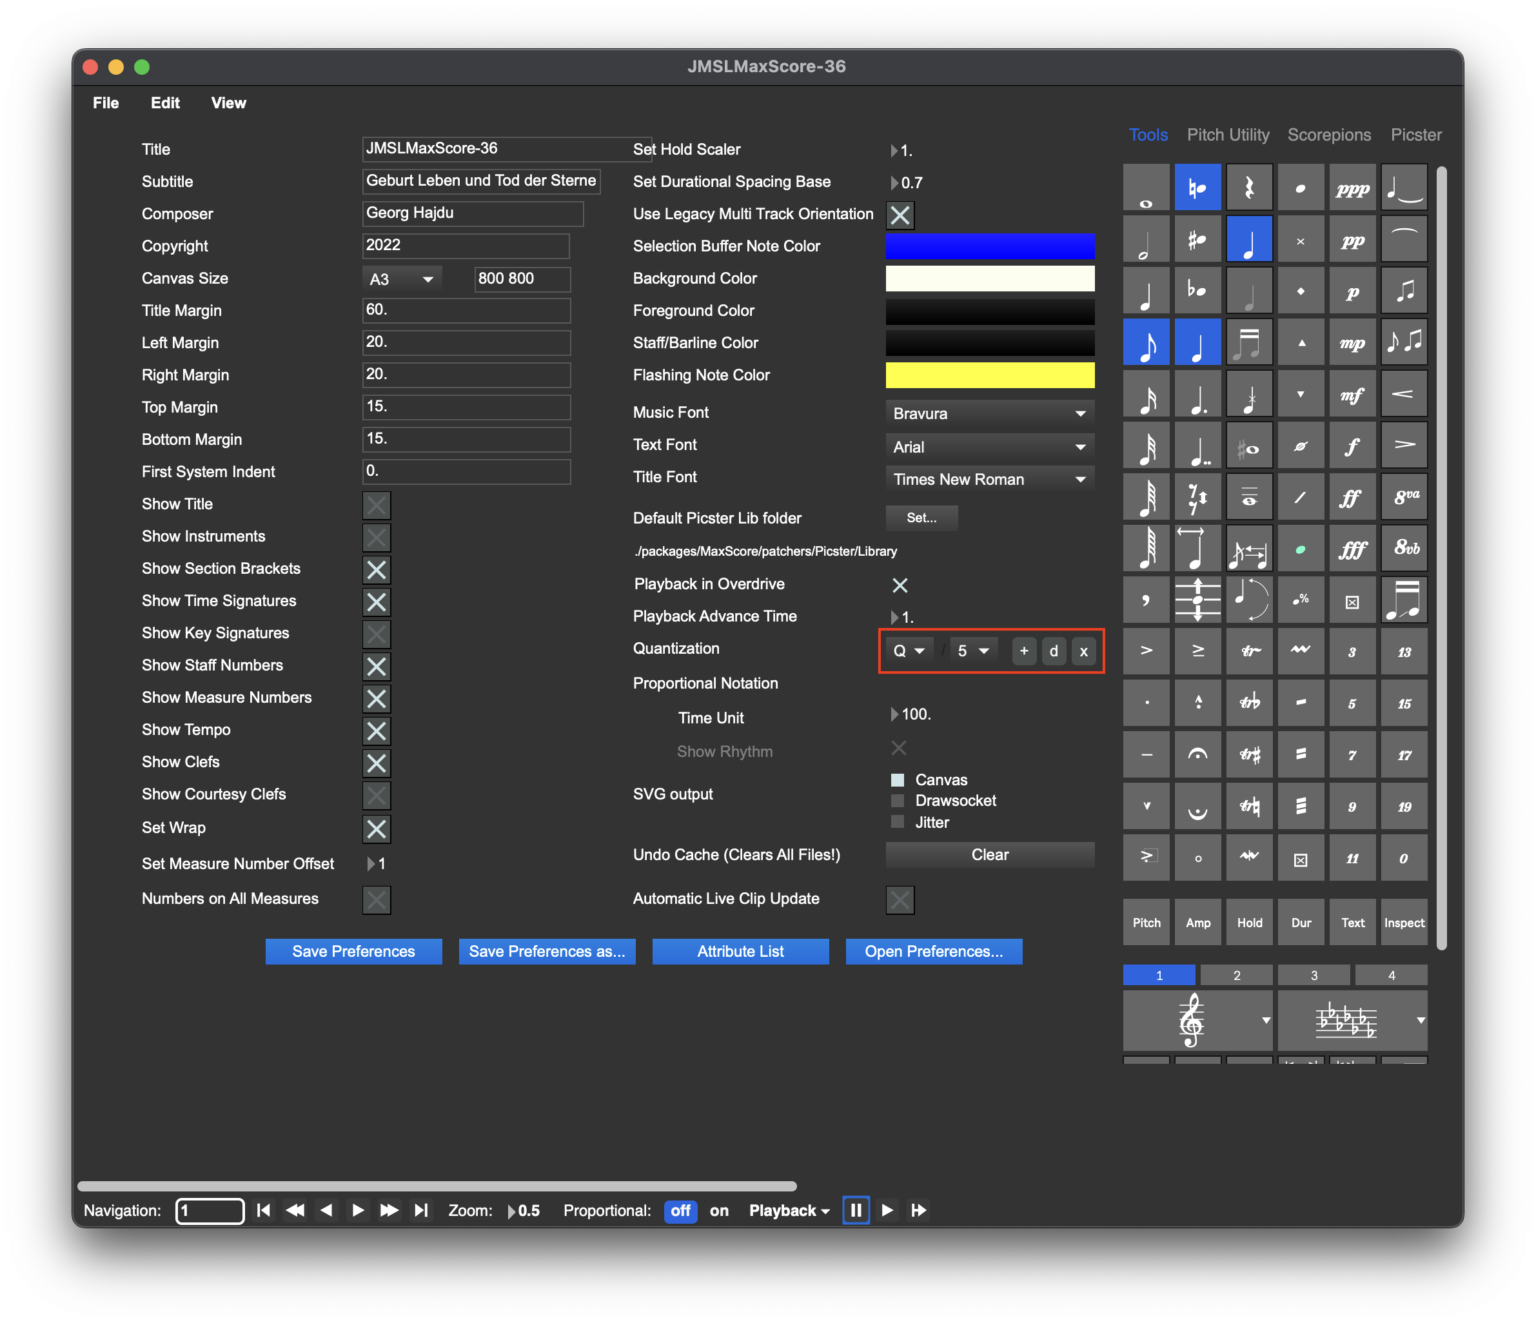Open the Canvas Size dropdown
The height and width of the screenshot is (1323, 1536).
[401, 279]
